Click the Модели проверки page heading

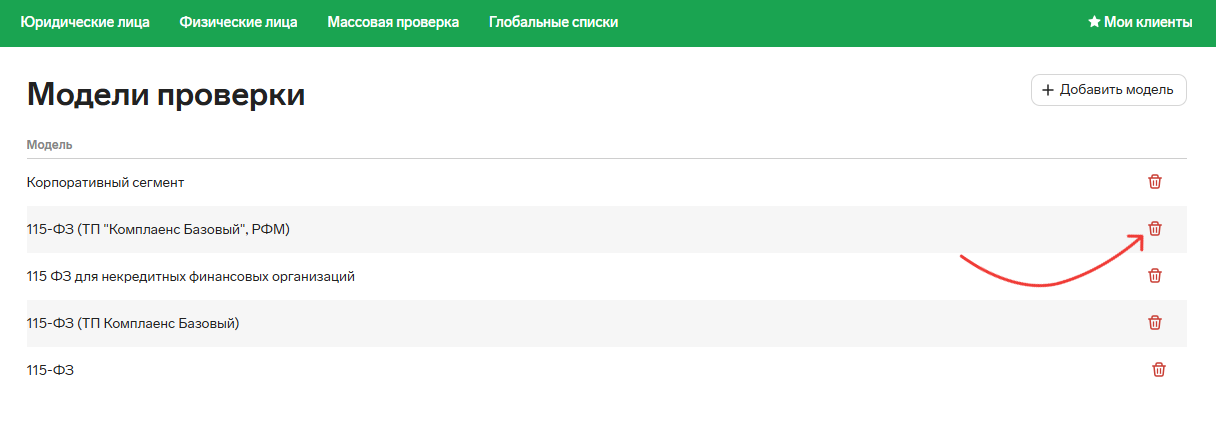pos(166,94)
